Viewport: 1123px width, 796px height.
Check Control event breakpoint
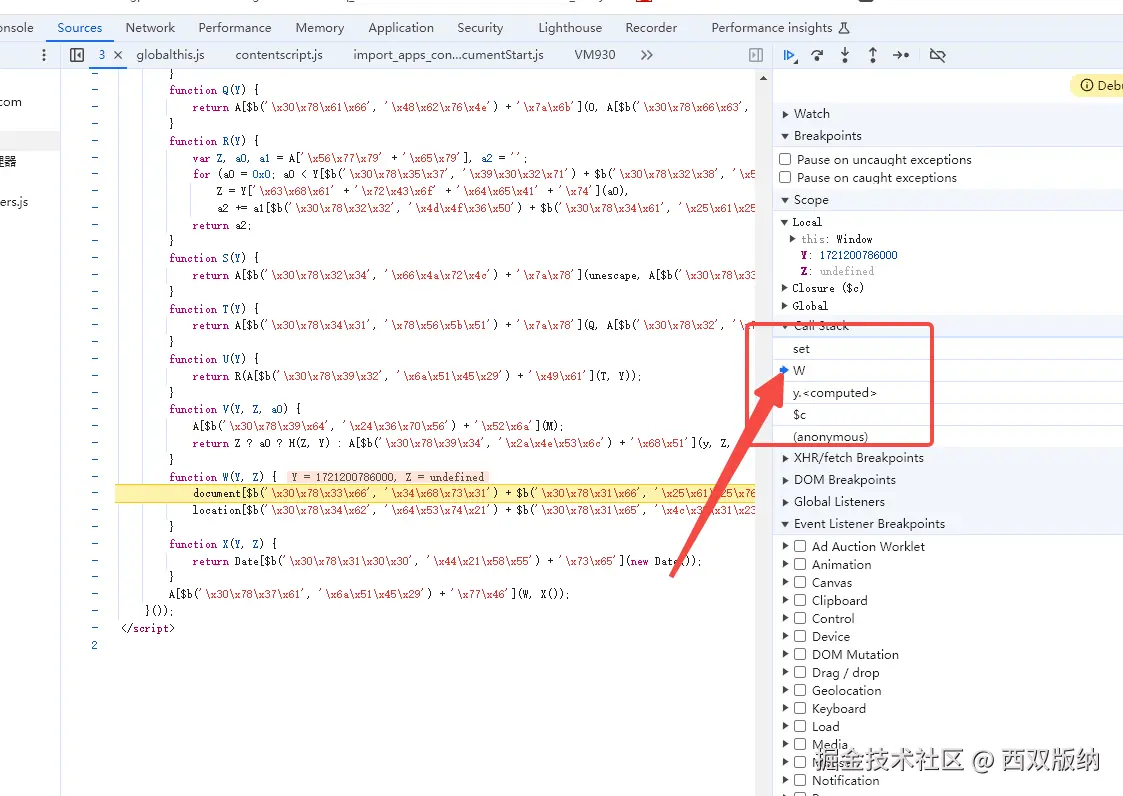[800, 618]
